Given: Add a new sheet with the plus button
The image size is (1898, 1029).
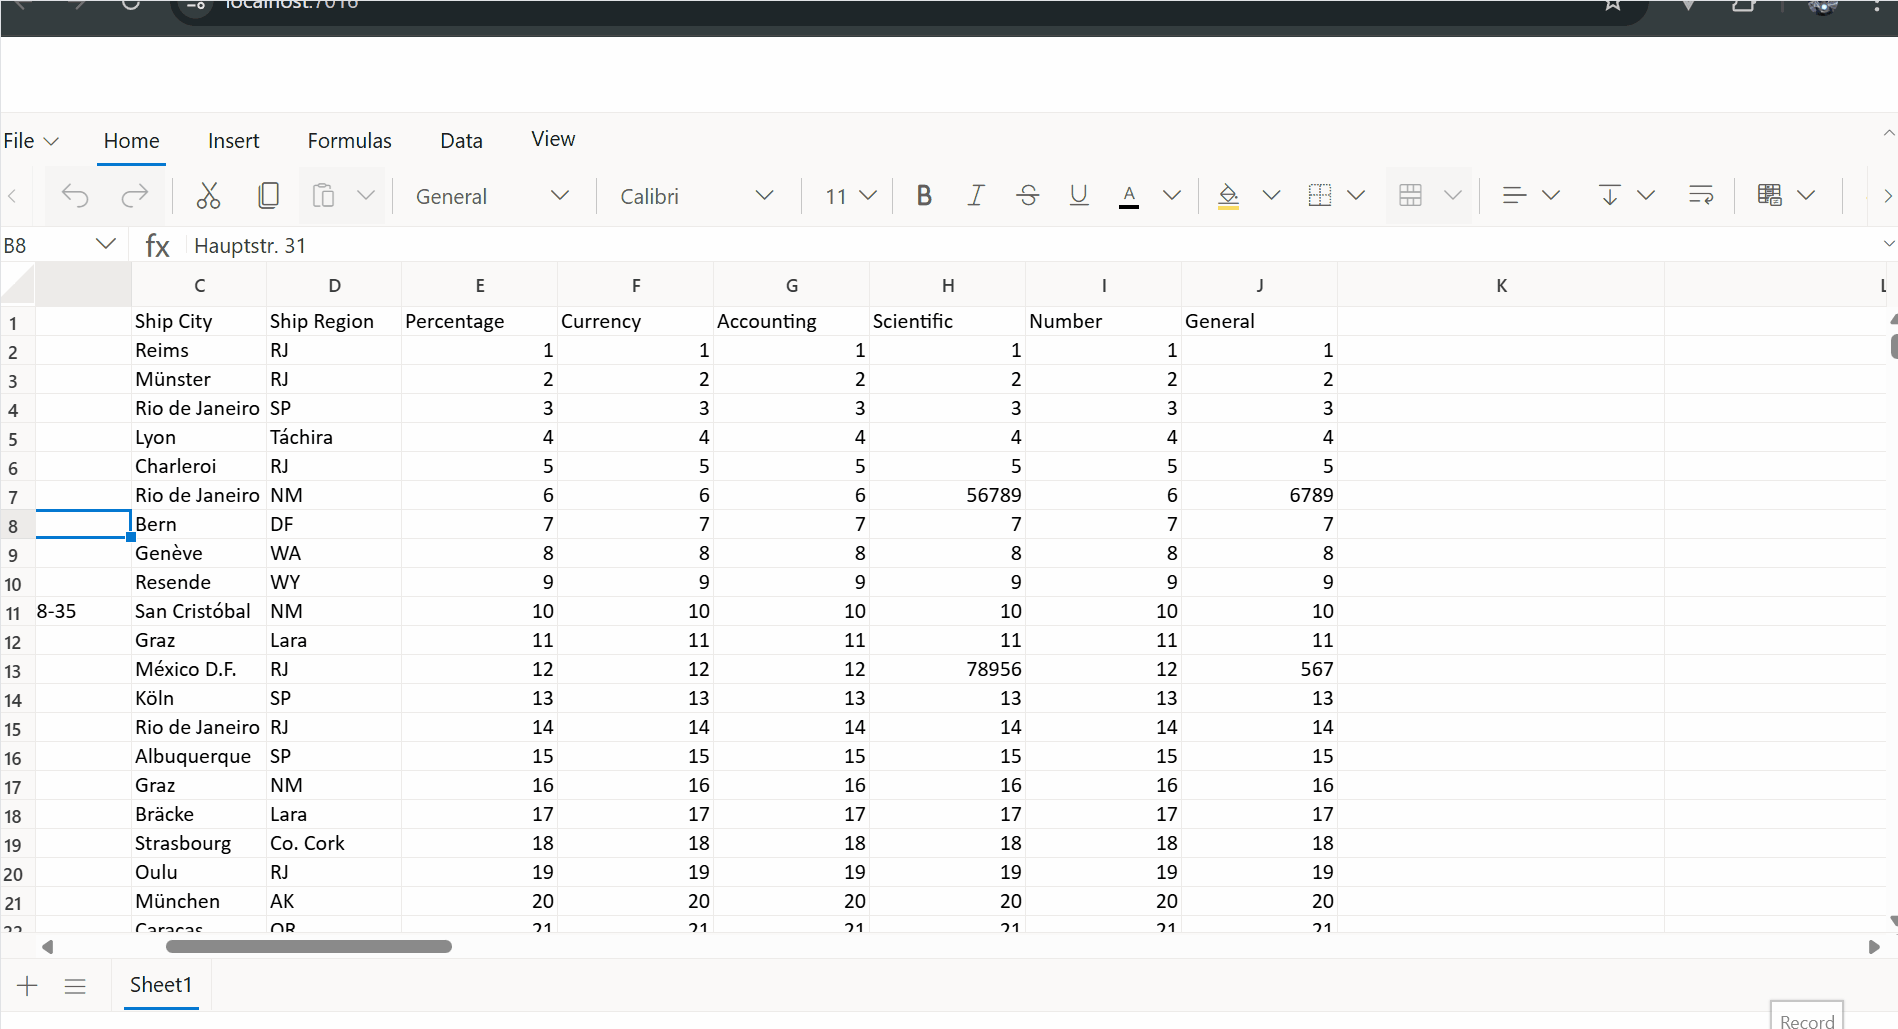Looking at the screenshot, I should pos(27,985).
